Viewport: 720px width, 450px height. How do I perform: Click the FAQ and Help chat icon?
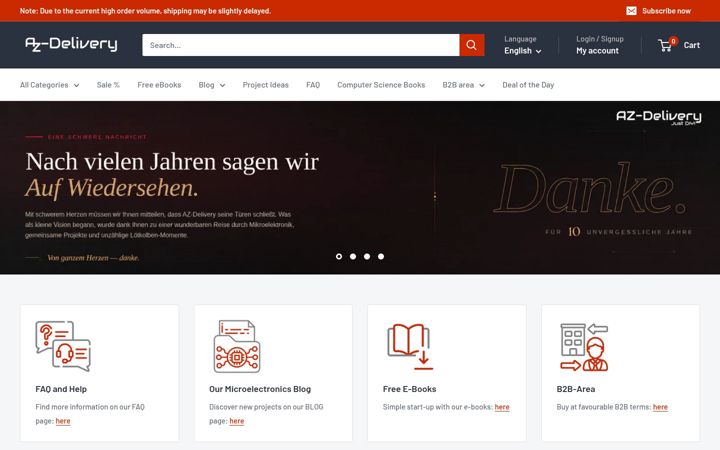point(63,346)
